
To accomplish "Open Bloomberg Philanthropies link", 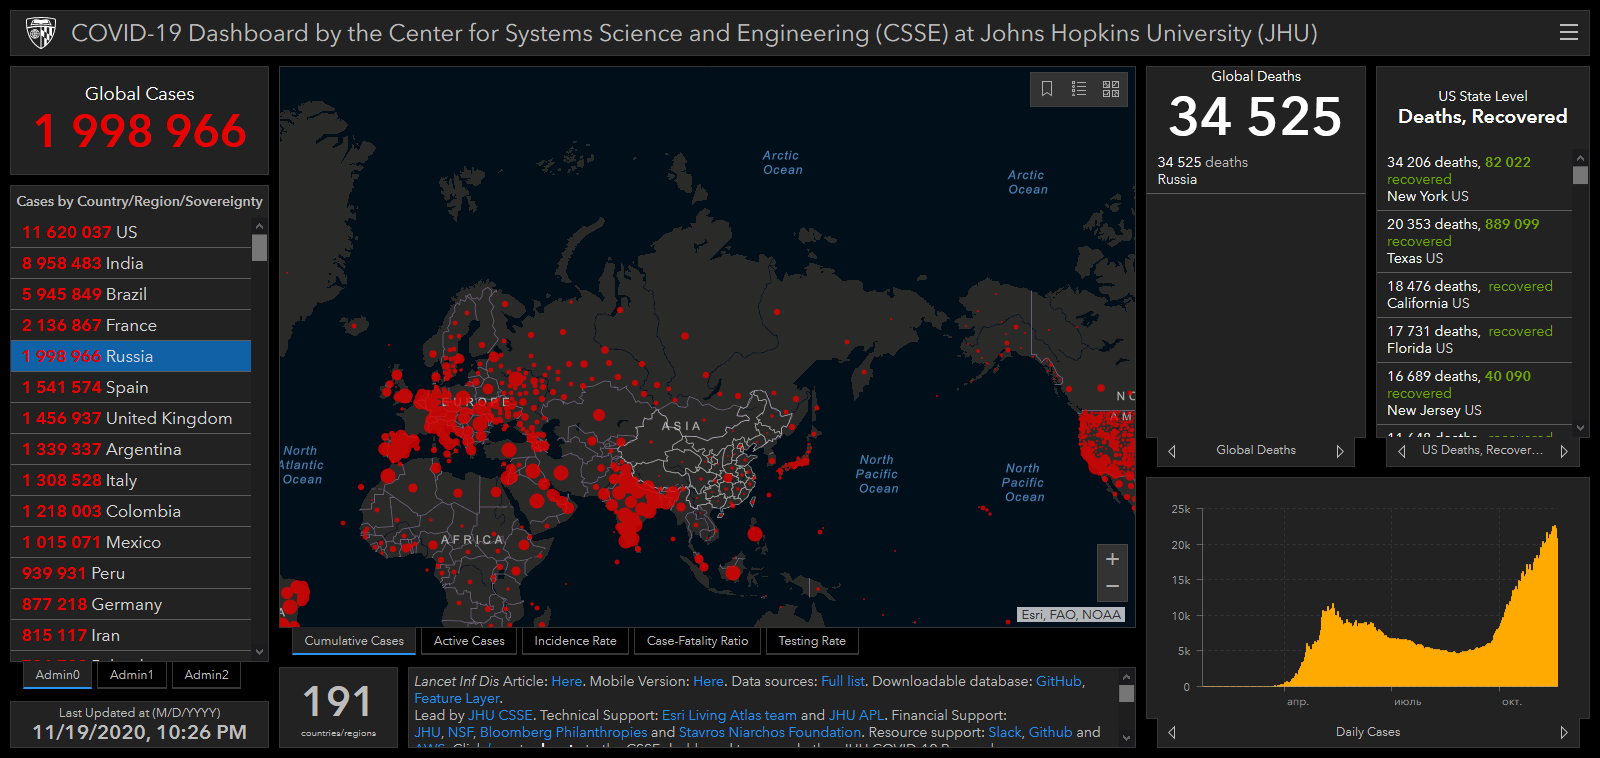I will 563,732.
